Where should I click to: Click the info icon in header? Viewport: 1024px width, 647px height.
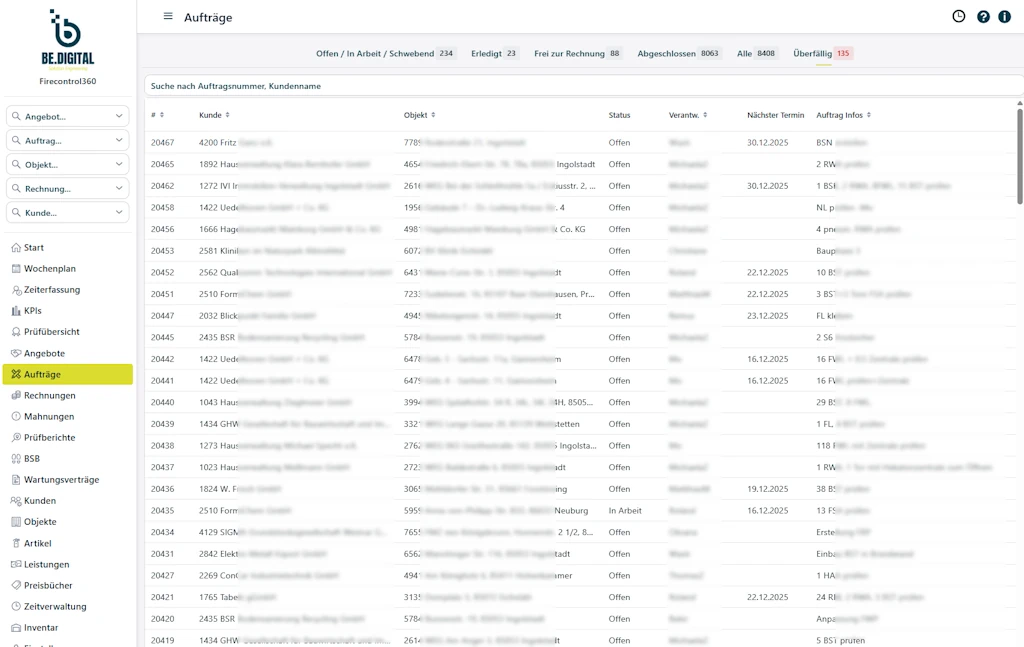(x=1005, y=17)
